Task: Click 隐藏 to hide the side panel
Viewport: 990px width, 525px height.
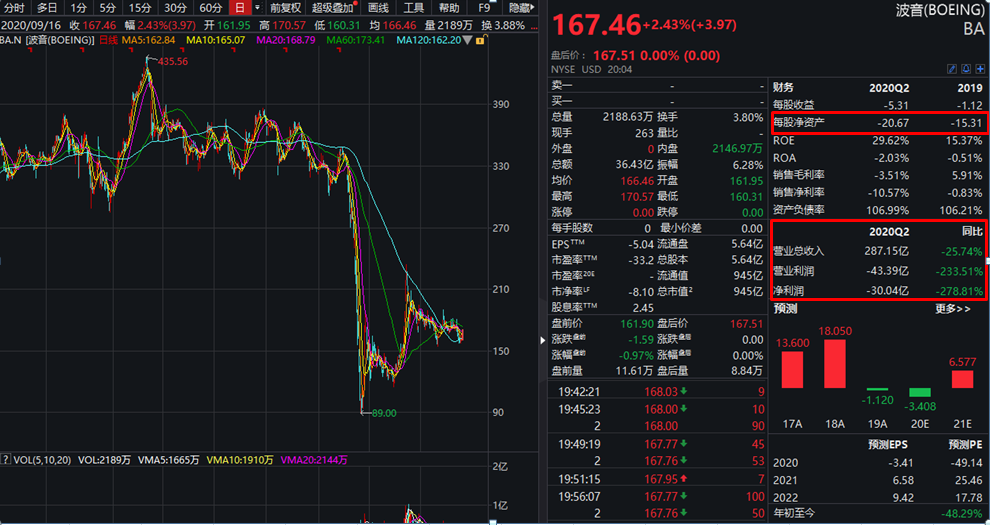Action: [x=522, y=8]
